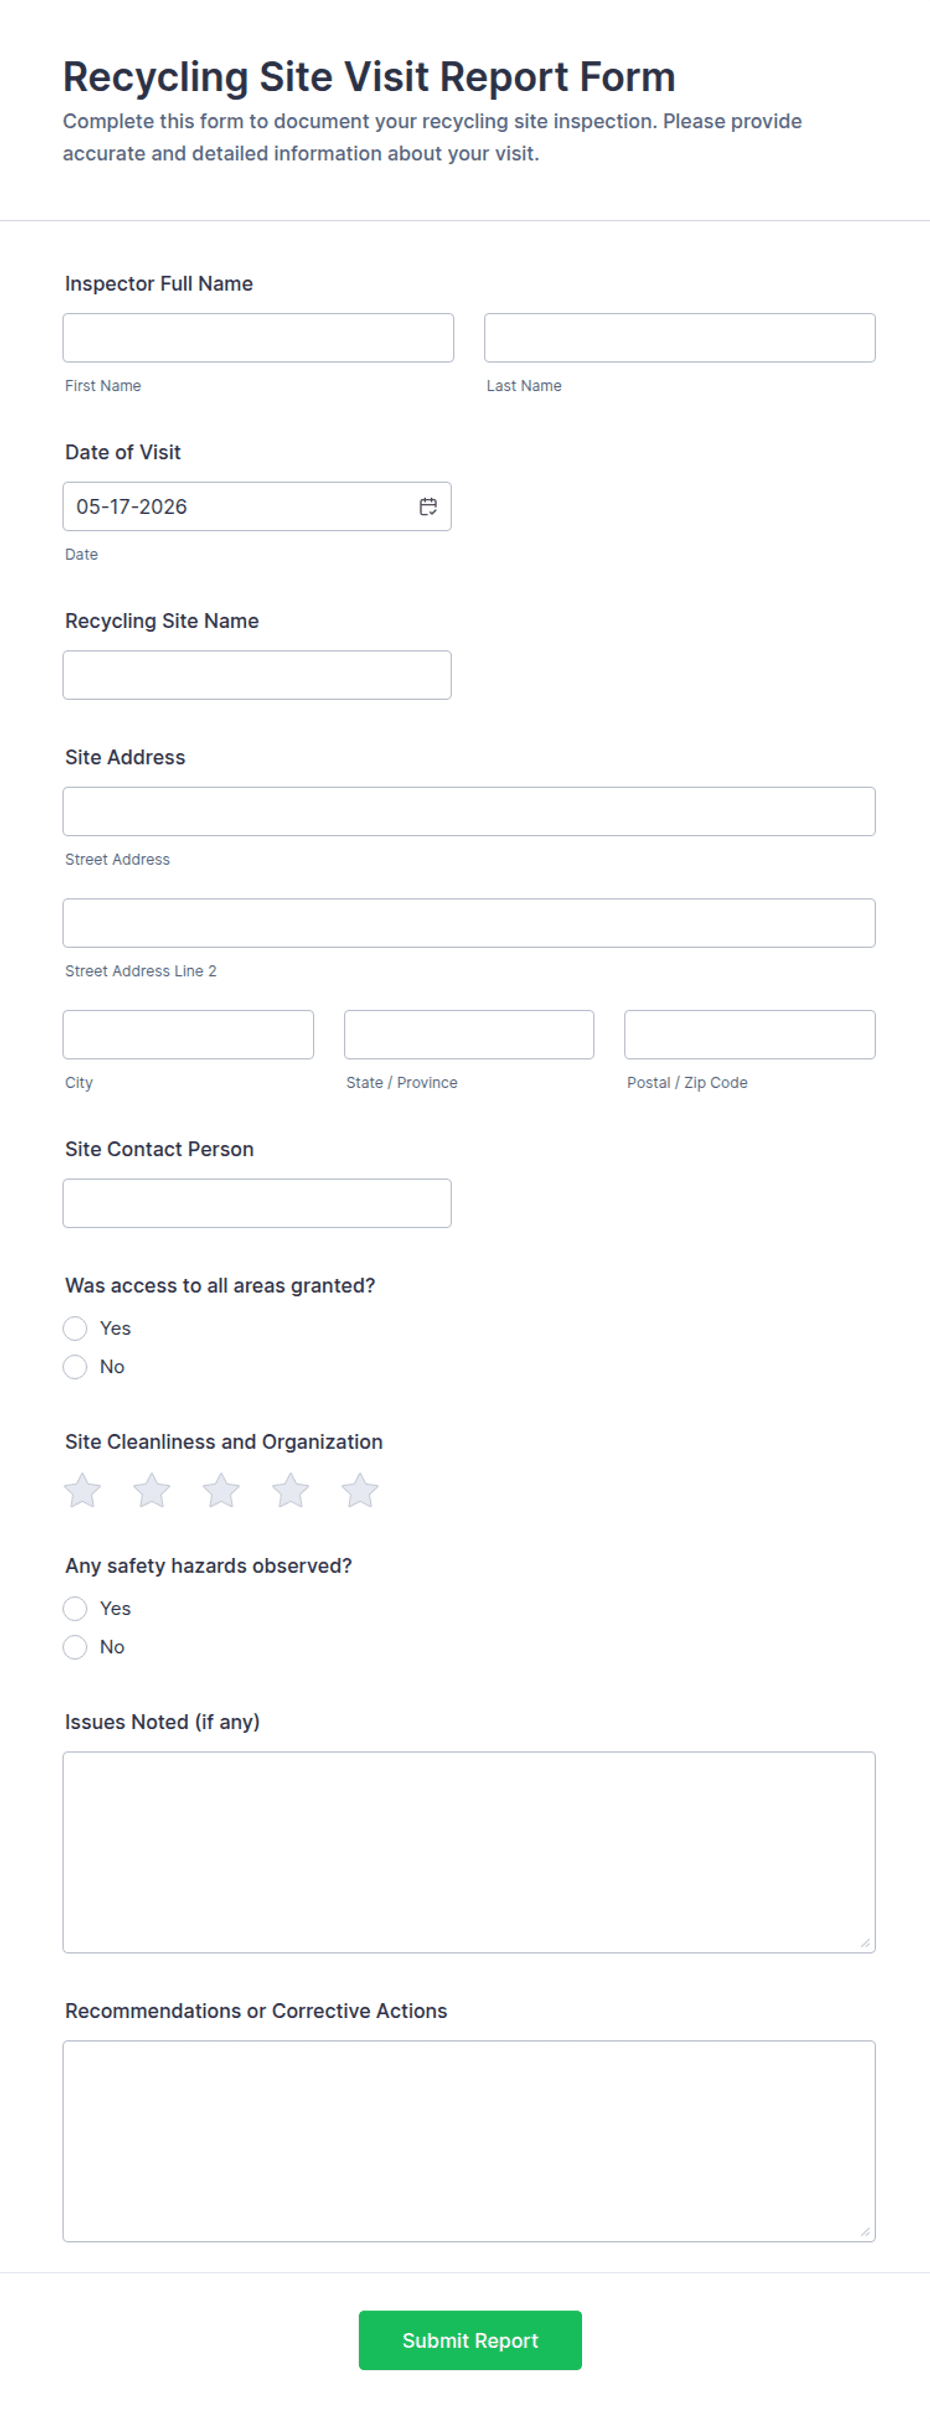Open the calendar date picker icon

[428, 507]
